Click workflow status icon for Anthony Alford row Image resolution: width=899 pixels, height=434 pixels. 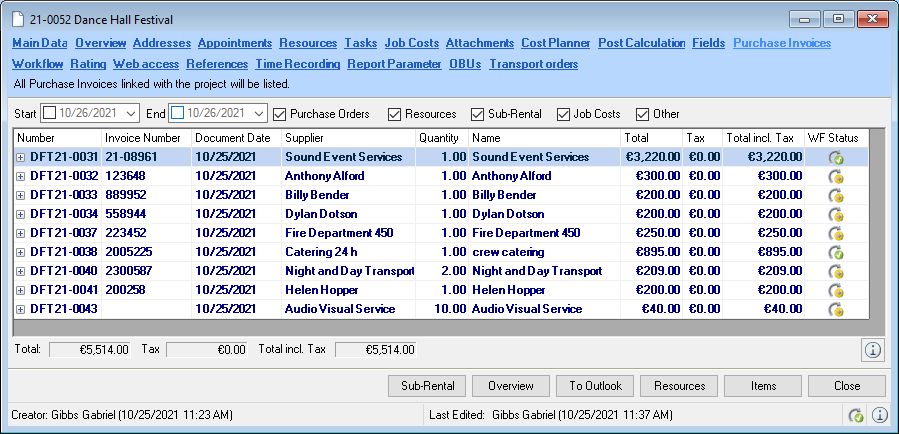tap(836, 176)
